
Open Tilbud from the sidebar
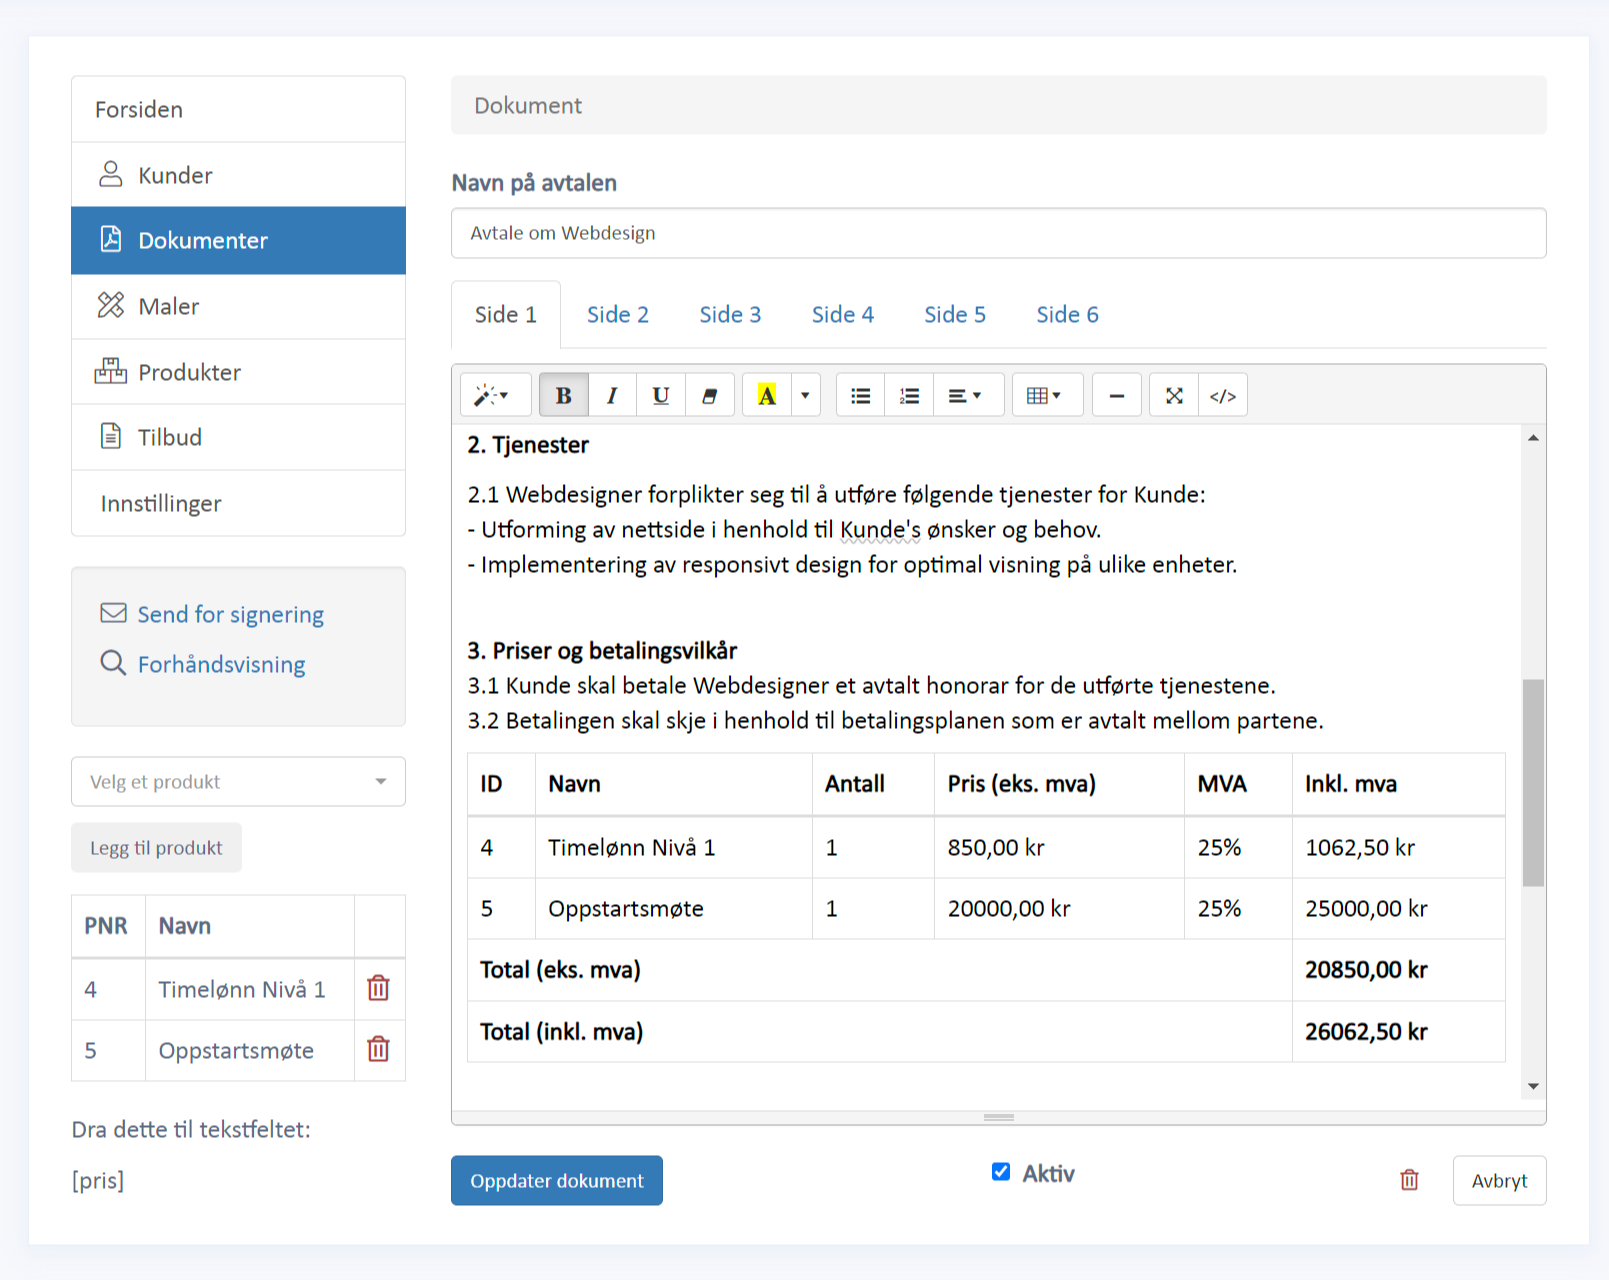[x=239, y=437]
